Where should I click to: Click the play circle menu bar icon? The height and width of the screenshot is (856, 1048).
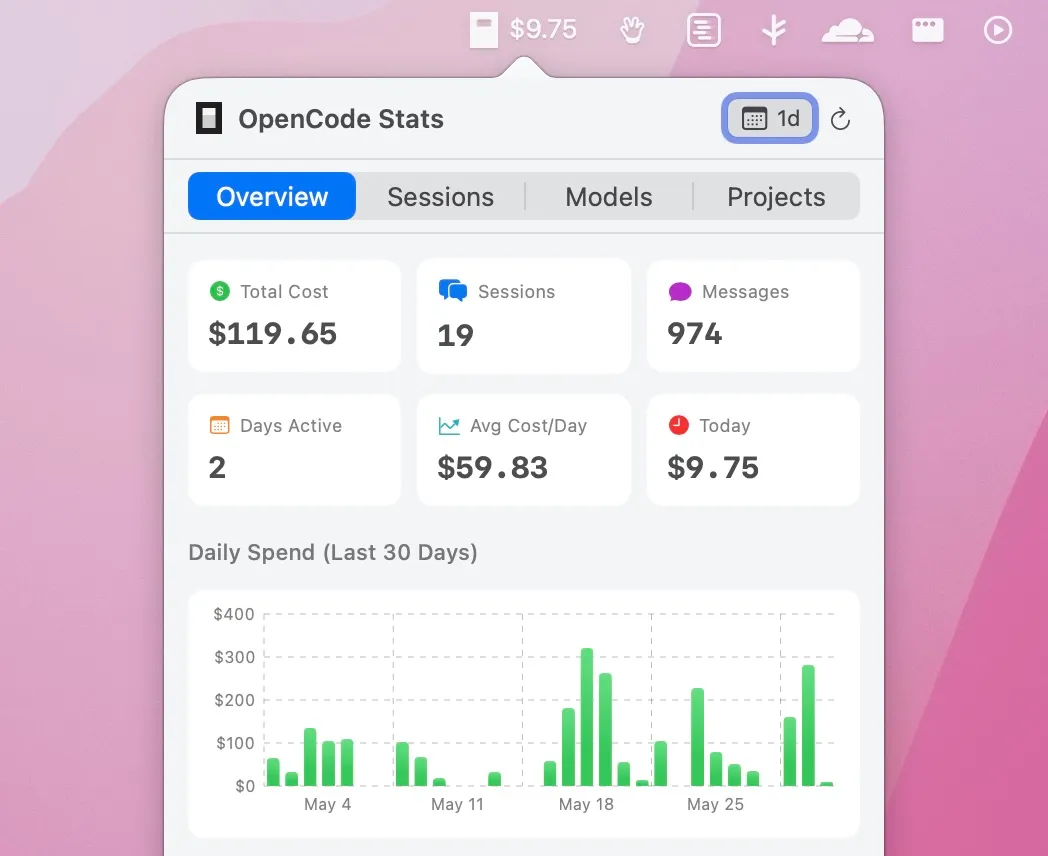tap(998, 30)
